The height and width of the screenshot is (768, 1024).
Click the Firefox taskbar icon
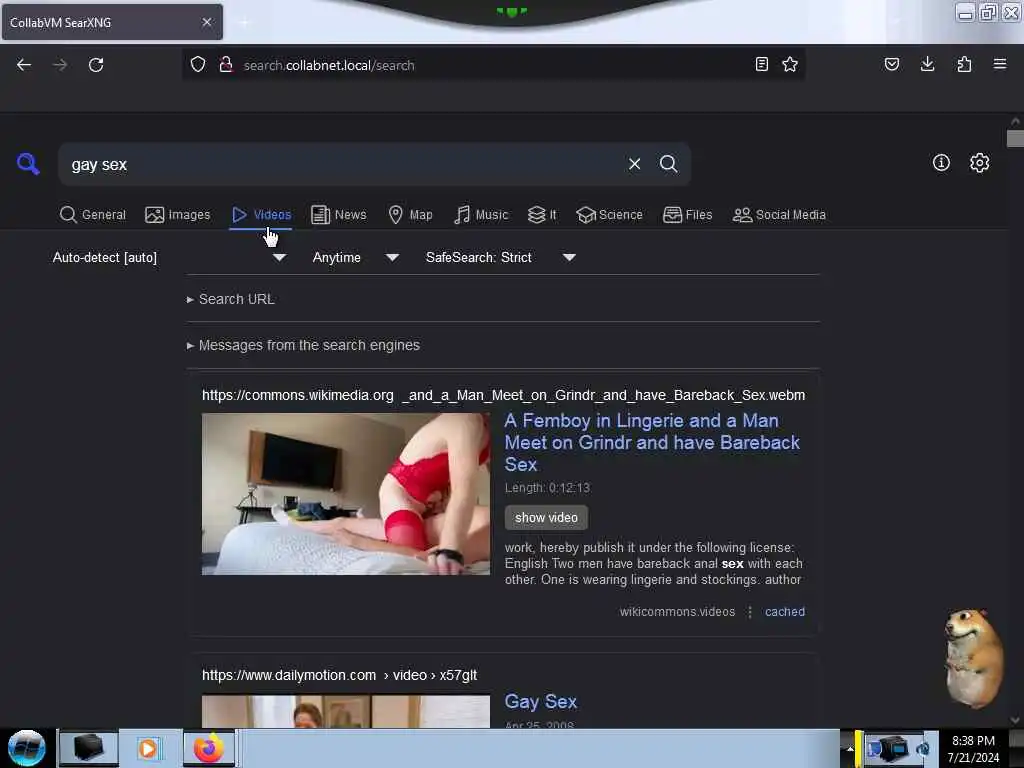(x=209, y=748)
